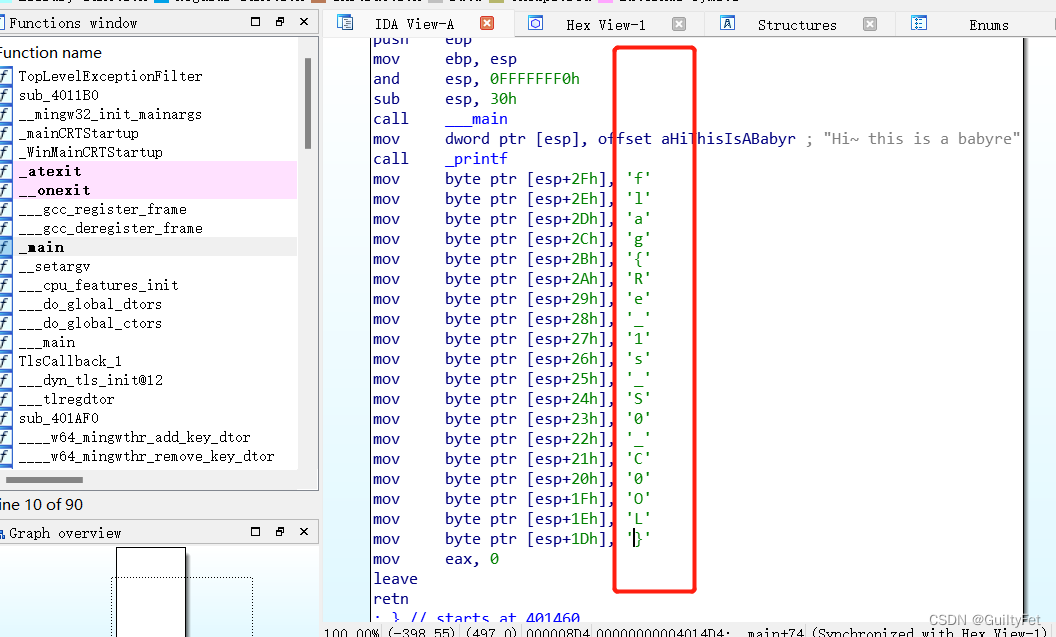Click the Structures tab icon
The width and height of the screenshot is (1056, 637).
pos(728,24)
